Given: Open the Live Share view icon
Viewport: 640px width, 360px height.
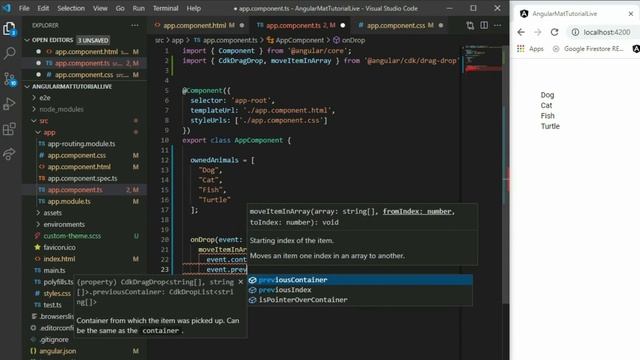Looking at the screenshot, I should click(x=9, y=154).
